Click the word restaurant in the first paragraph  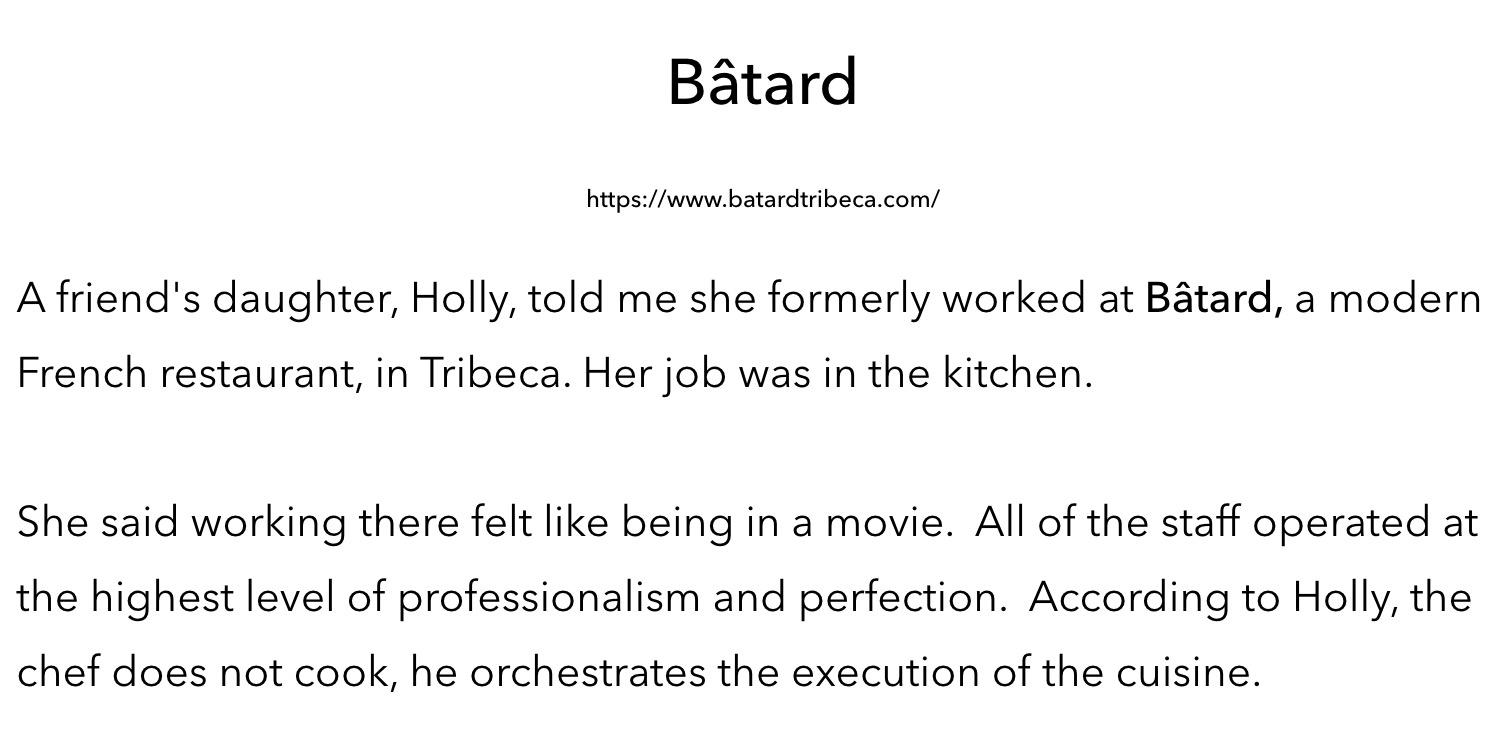click(x=262, y=373)
